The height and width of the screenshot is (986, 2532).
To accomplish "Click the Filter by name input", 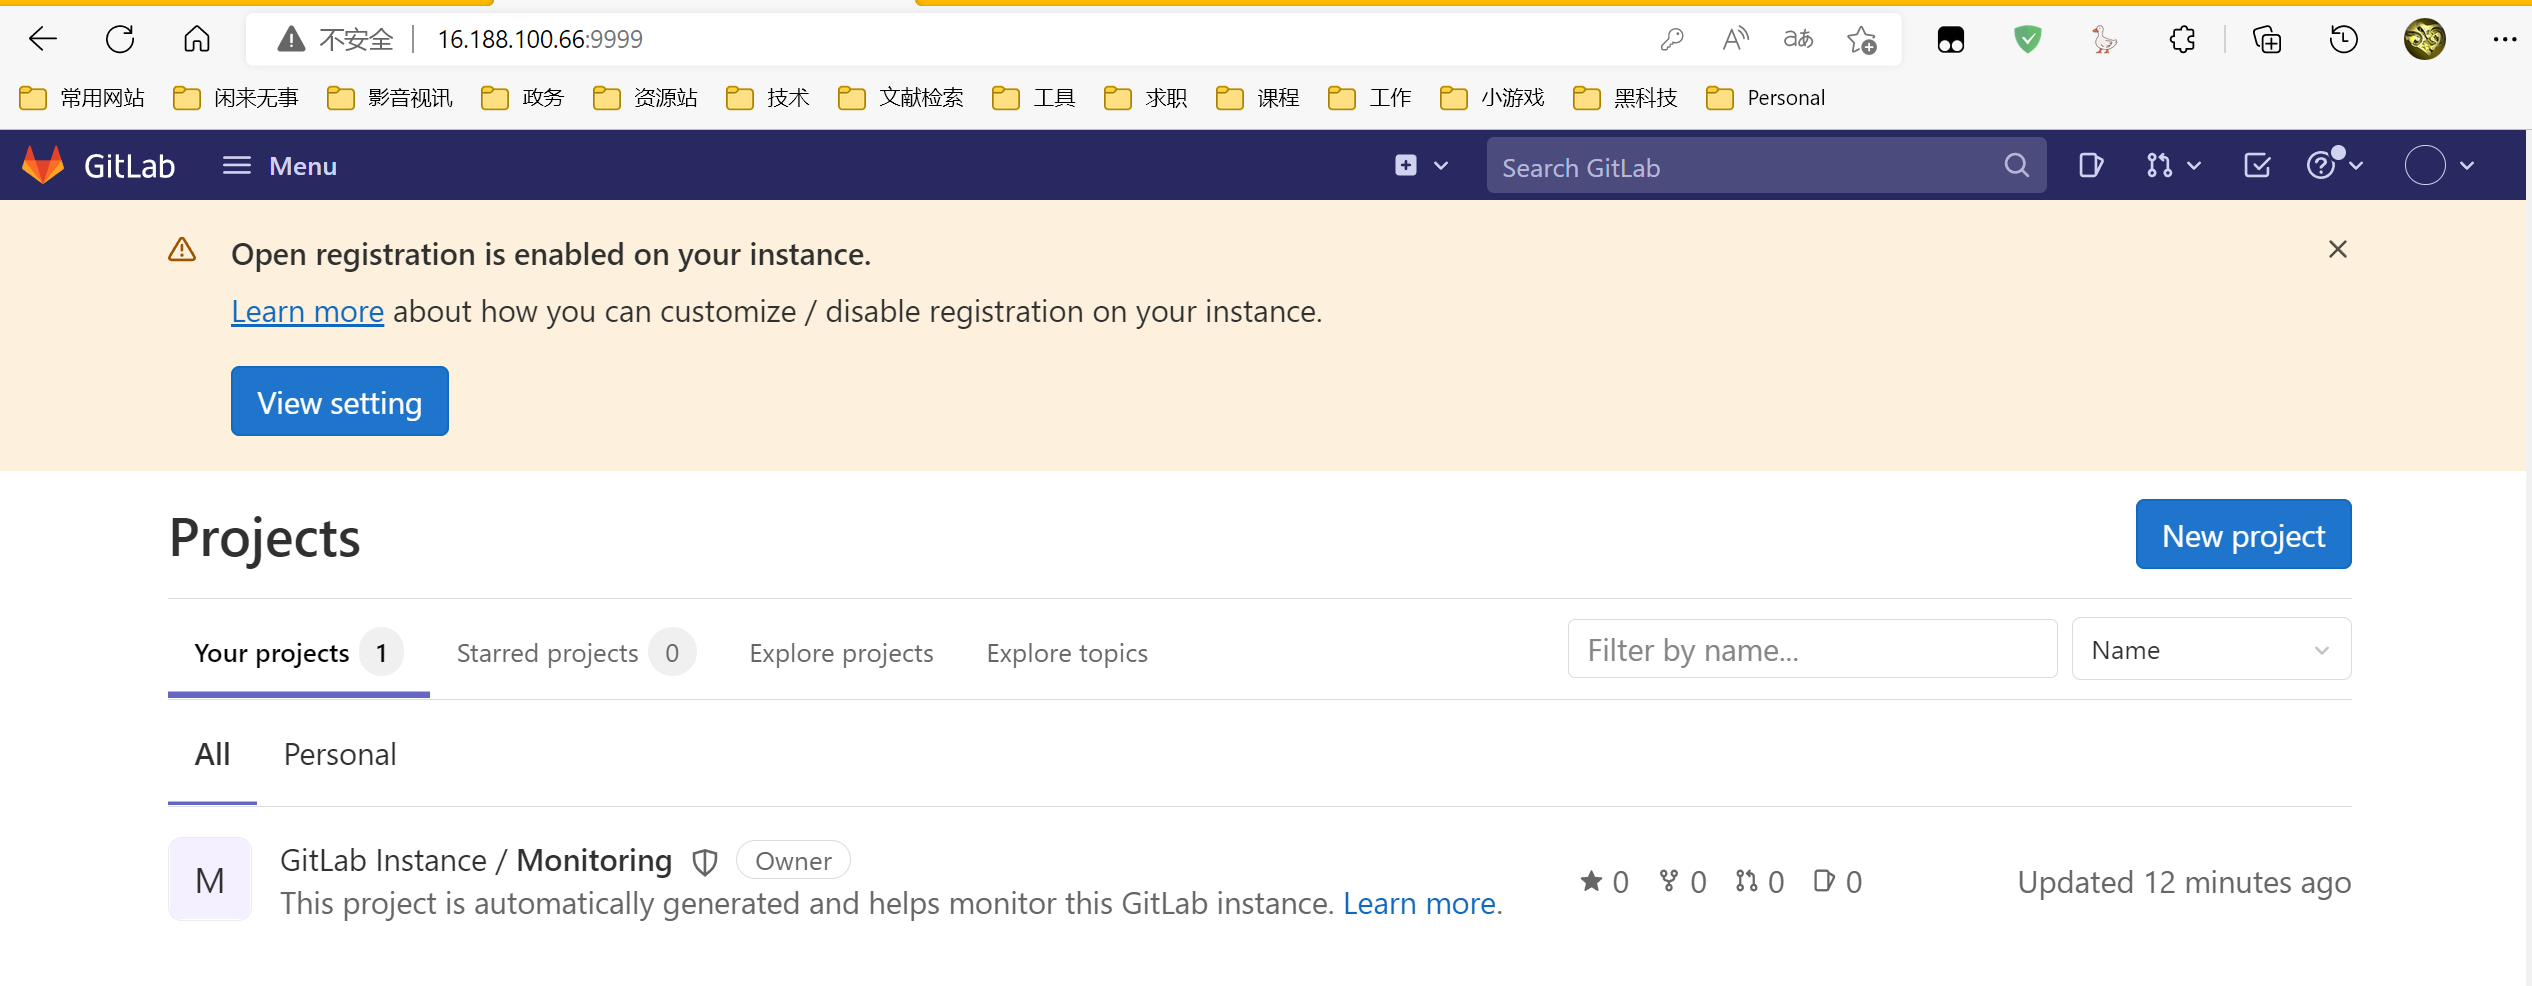I will (1812, 650).
